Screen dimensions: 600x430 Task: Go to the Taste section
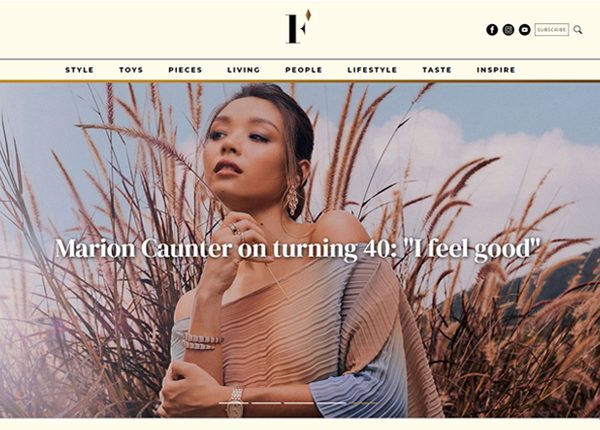click(437, 70)
